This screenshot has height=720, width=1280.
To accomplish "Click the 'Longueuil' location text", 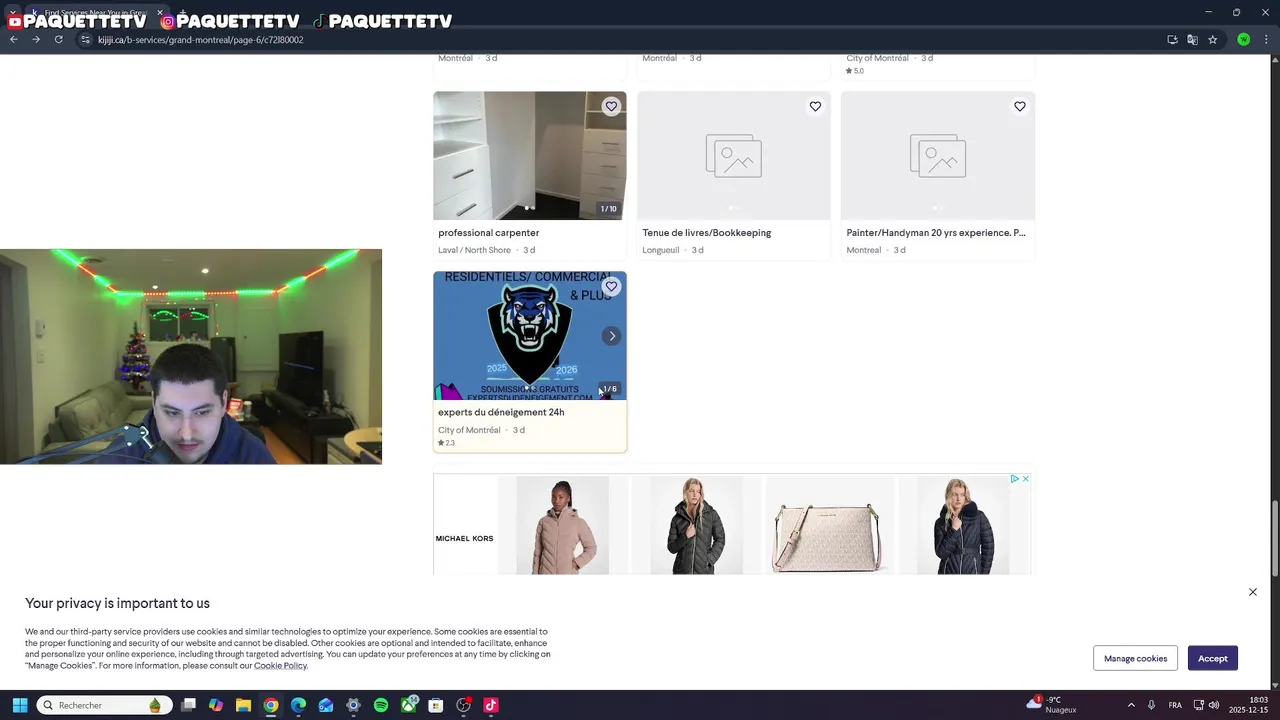I will 660,250.
